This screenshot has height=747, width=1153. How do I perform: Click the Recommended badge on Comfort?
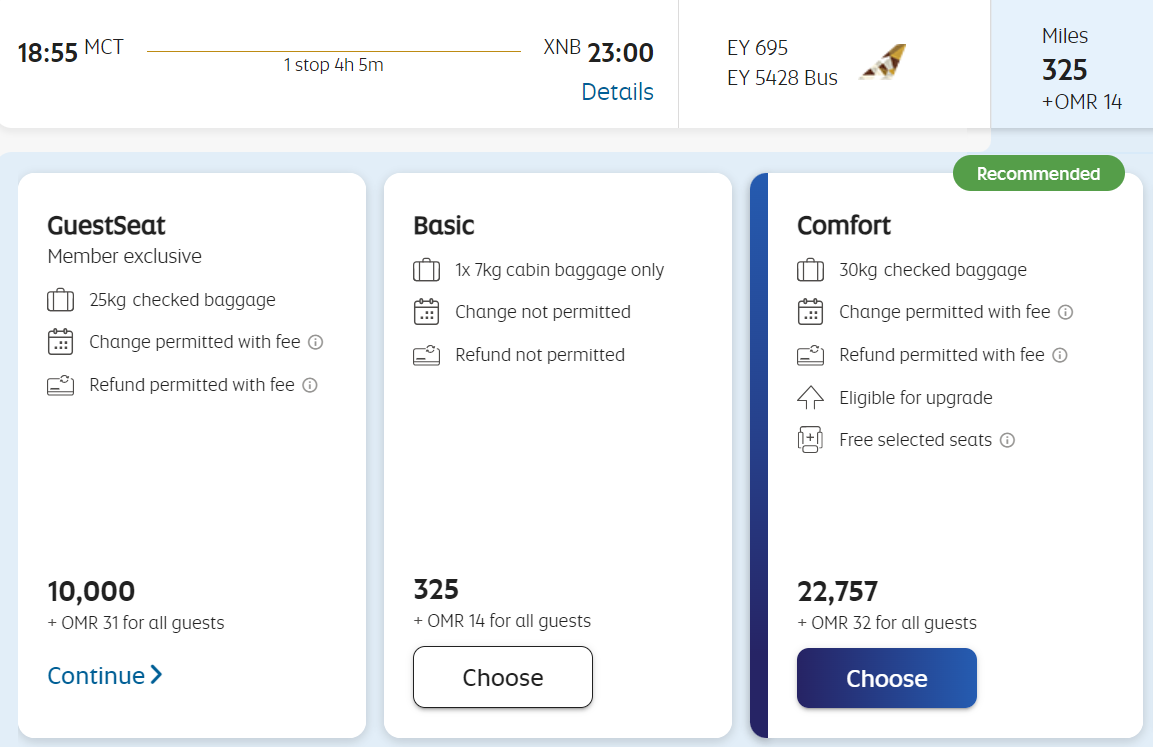(1038, 174)
